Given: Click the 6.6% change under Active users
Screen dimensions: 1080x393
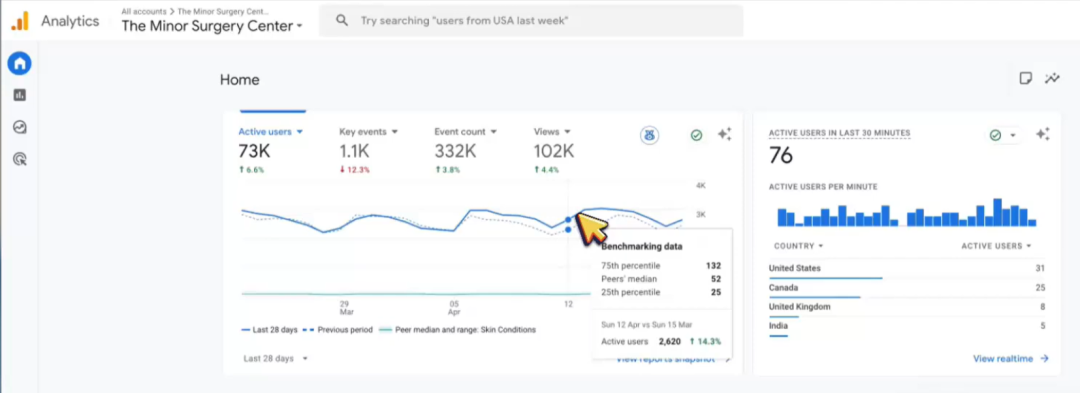Looking at the screenshot, I should [x=251, y=170].
